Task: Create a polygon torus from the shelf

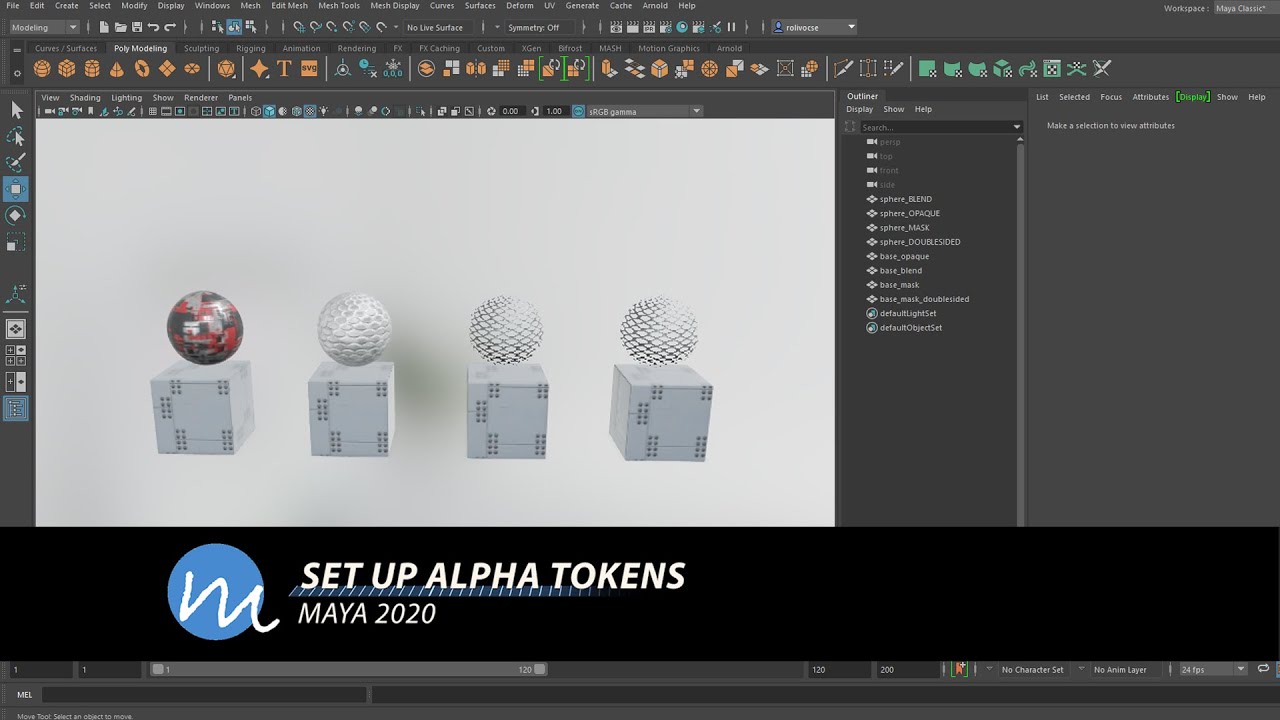Action: tap(142, 68)
